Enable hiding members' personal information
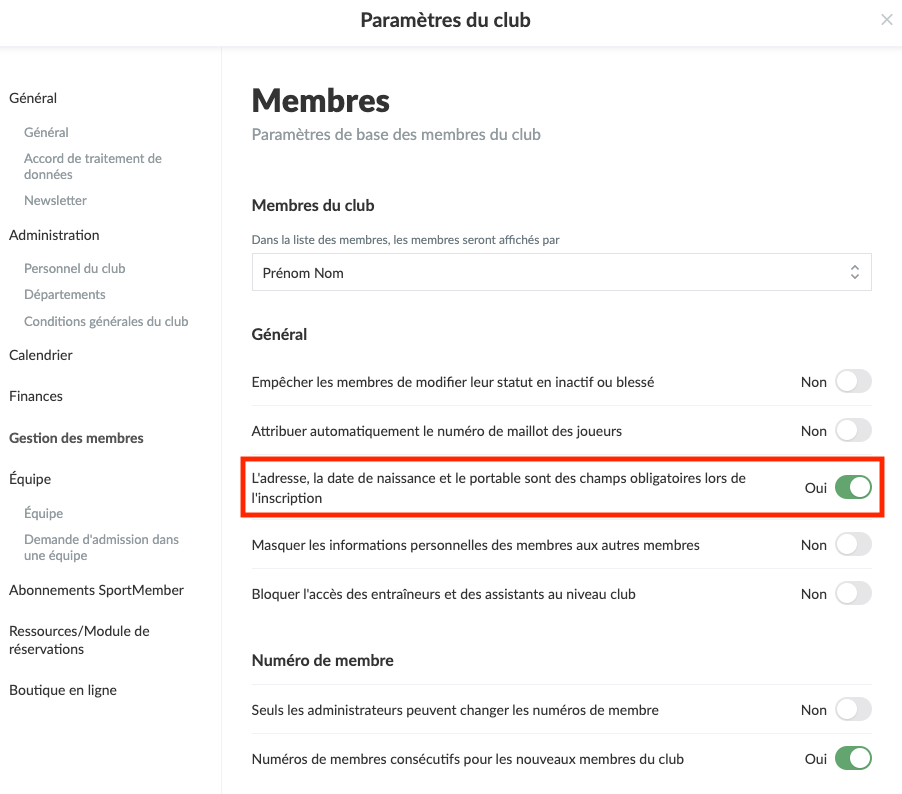The image size is (902, 794). point(853,545)
